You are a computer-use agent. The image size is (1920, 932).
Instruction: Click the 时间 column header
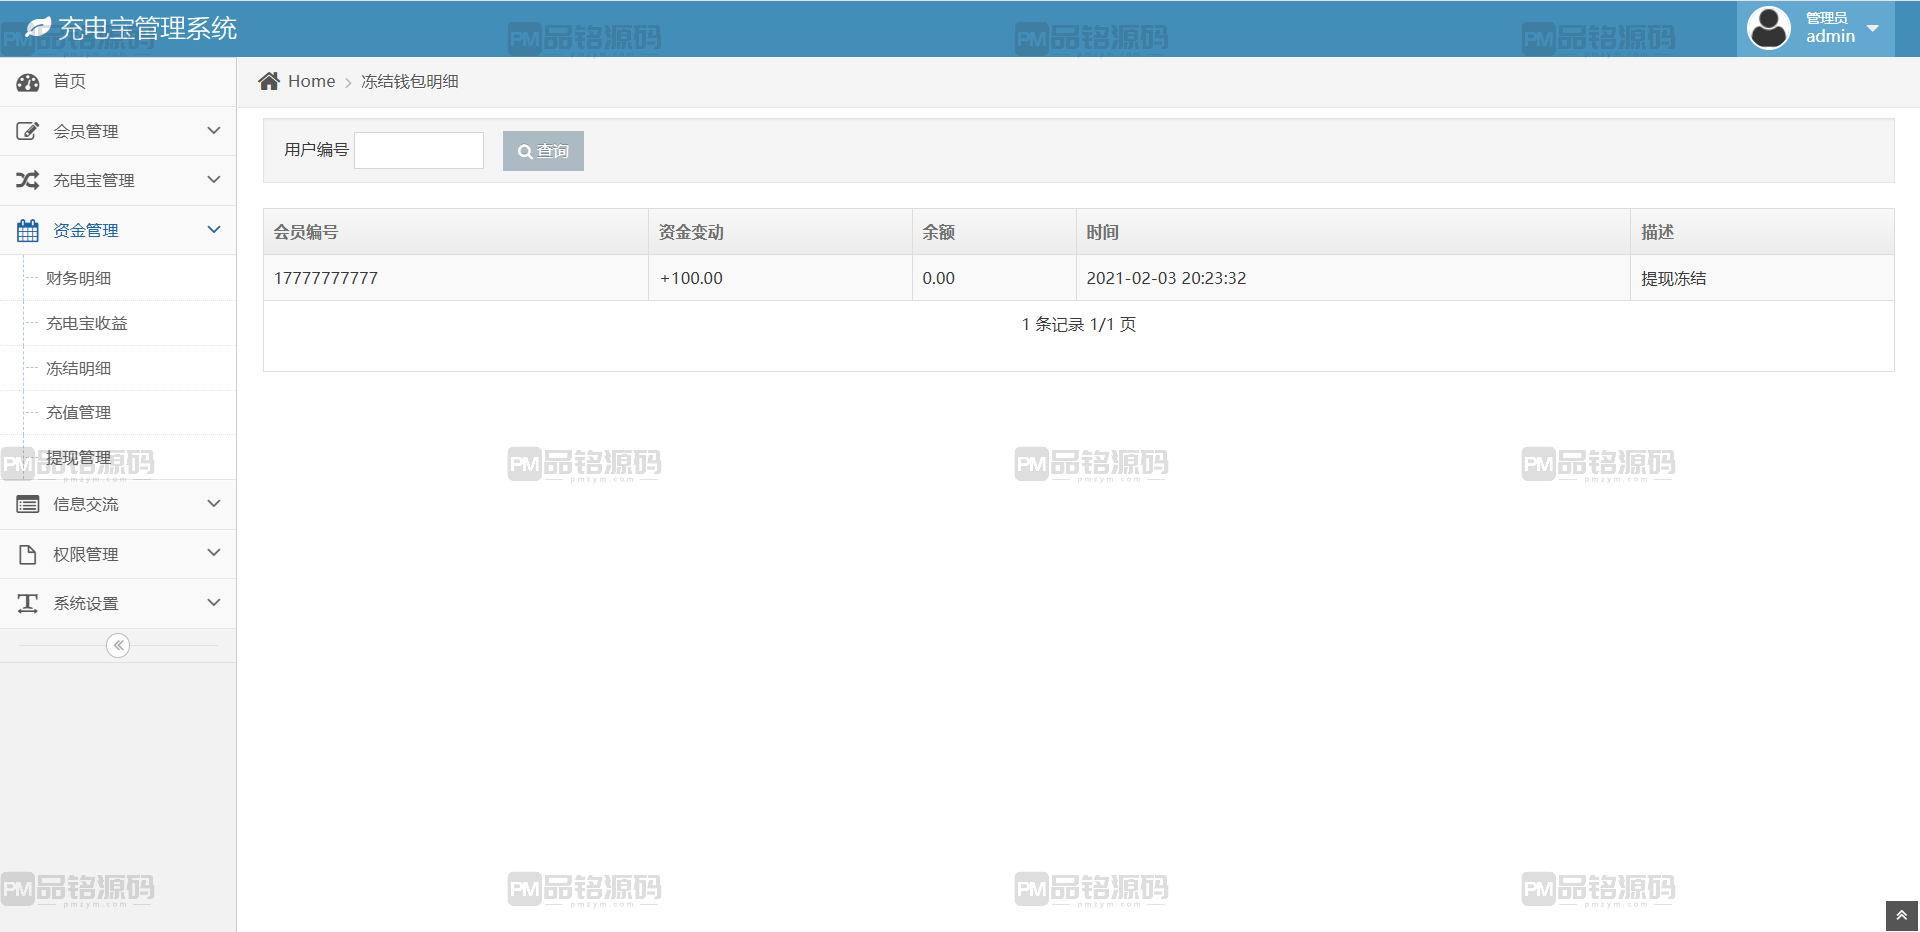[x=1353, y=232]
